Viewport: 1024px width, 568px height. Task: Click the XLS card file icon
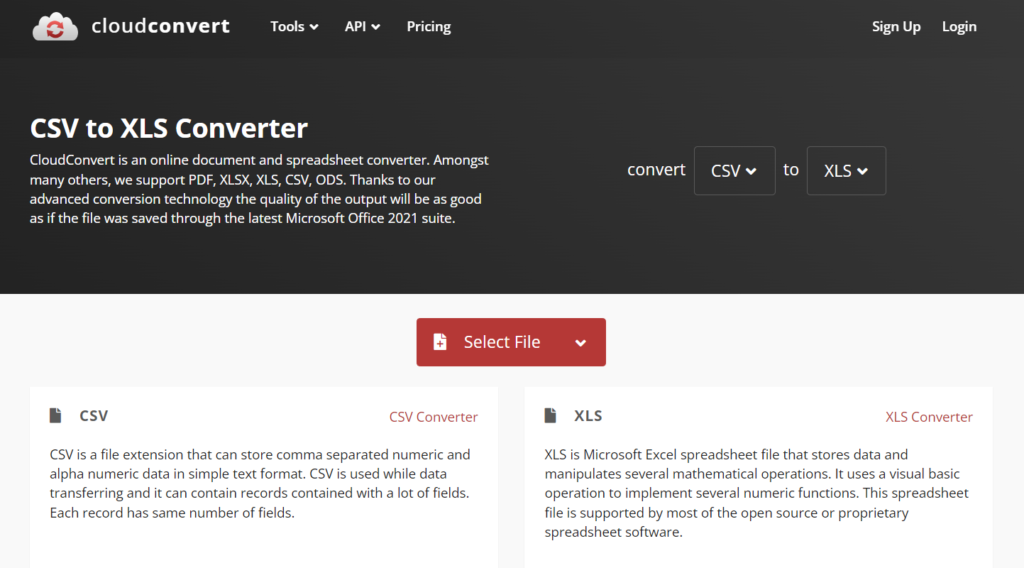pos(551,415)
